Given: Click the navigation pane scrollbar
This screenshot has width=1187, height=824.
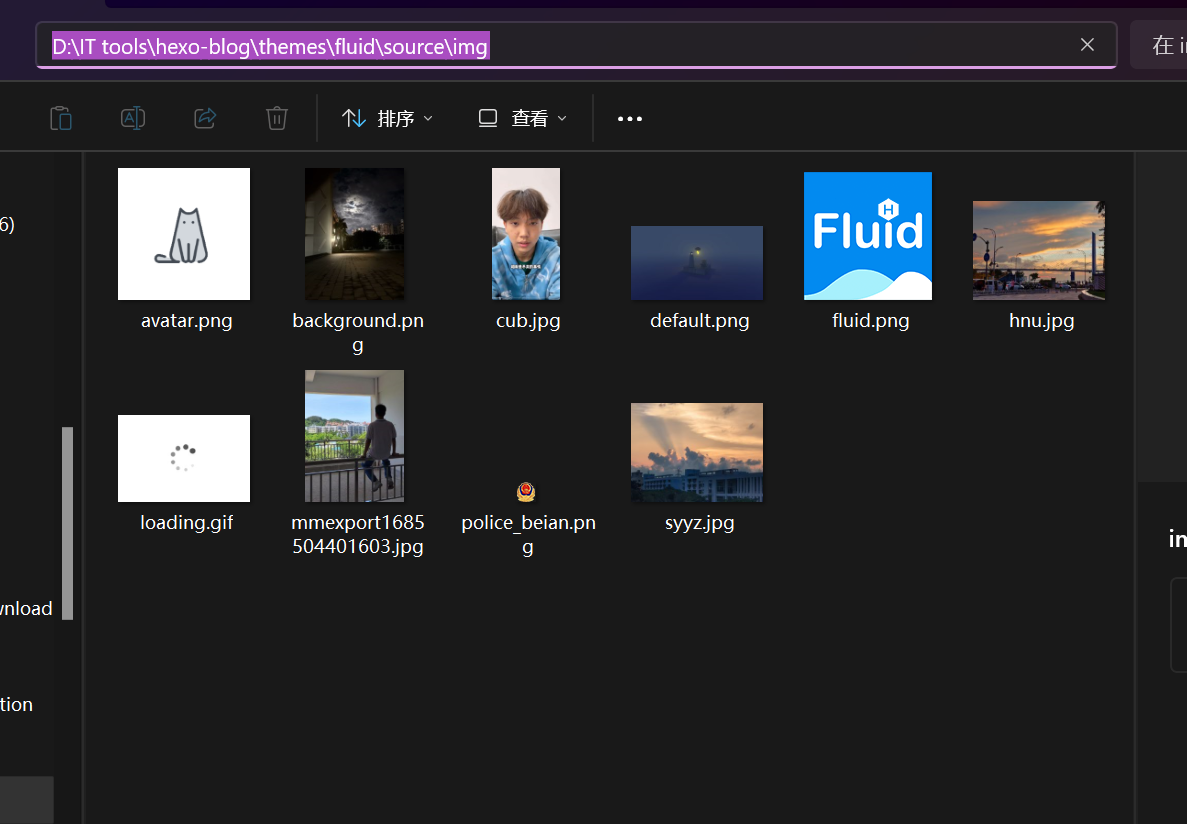Looking at the screenshot, I should [67, 523].
